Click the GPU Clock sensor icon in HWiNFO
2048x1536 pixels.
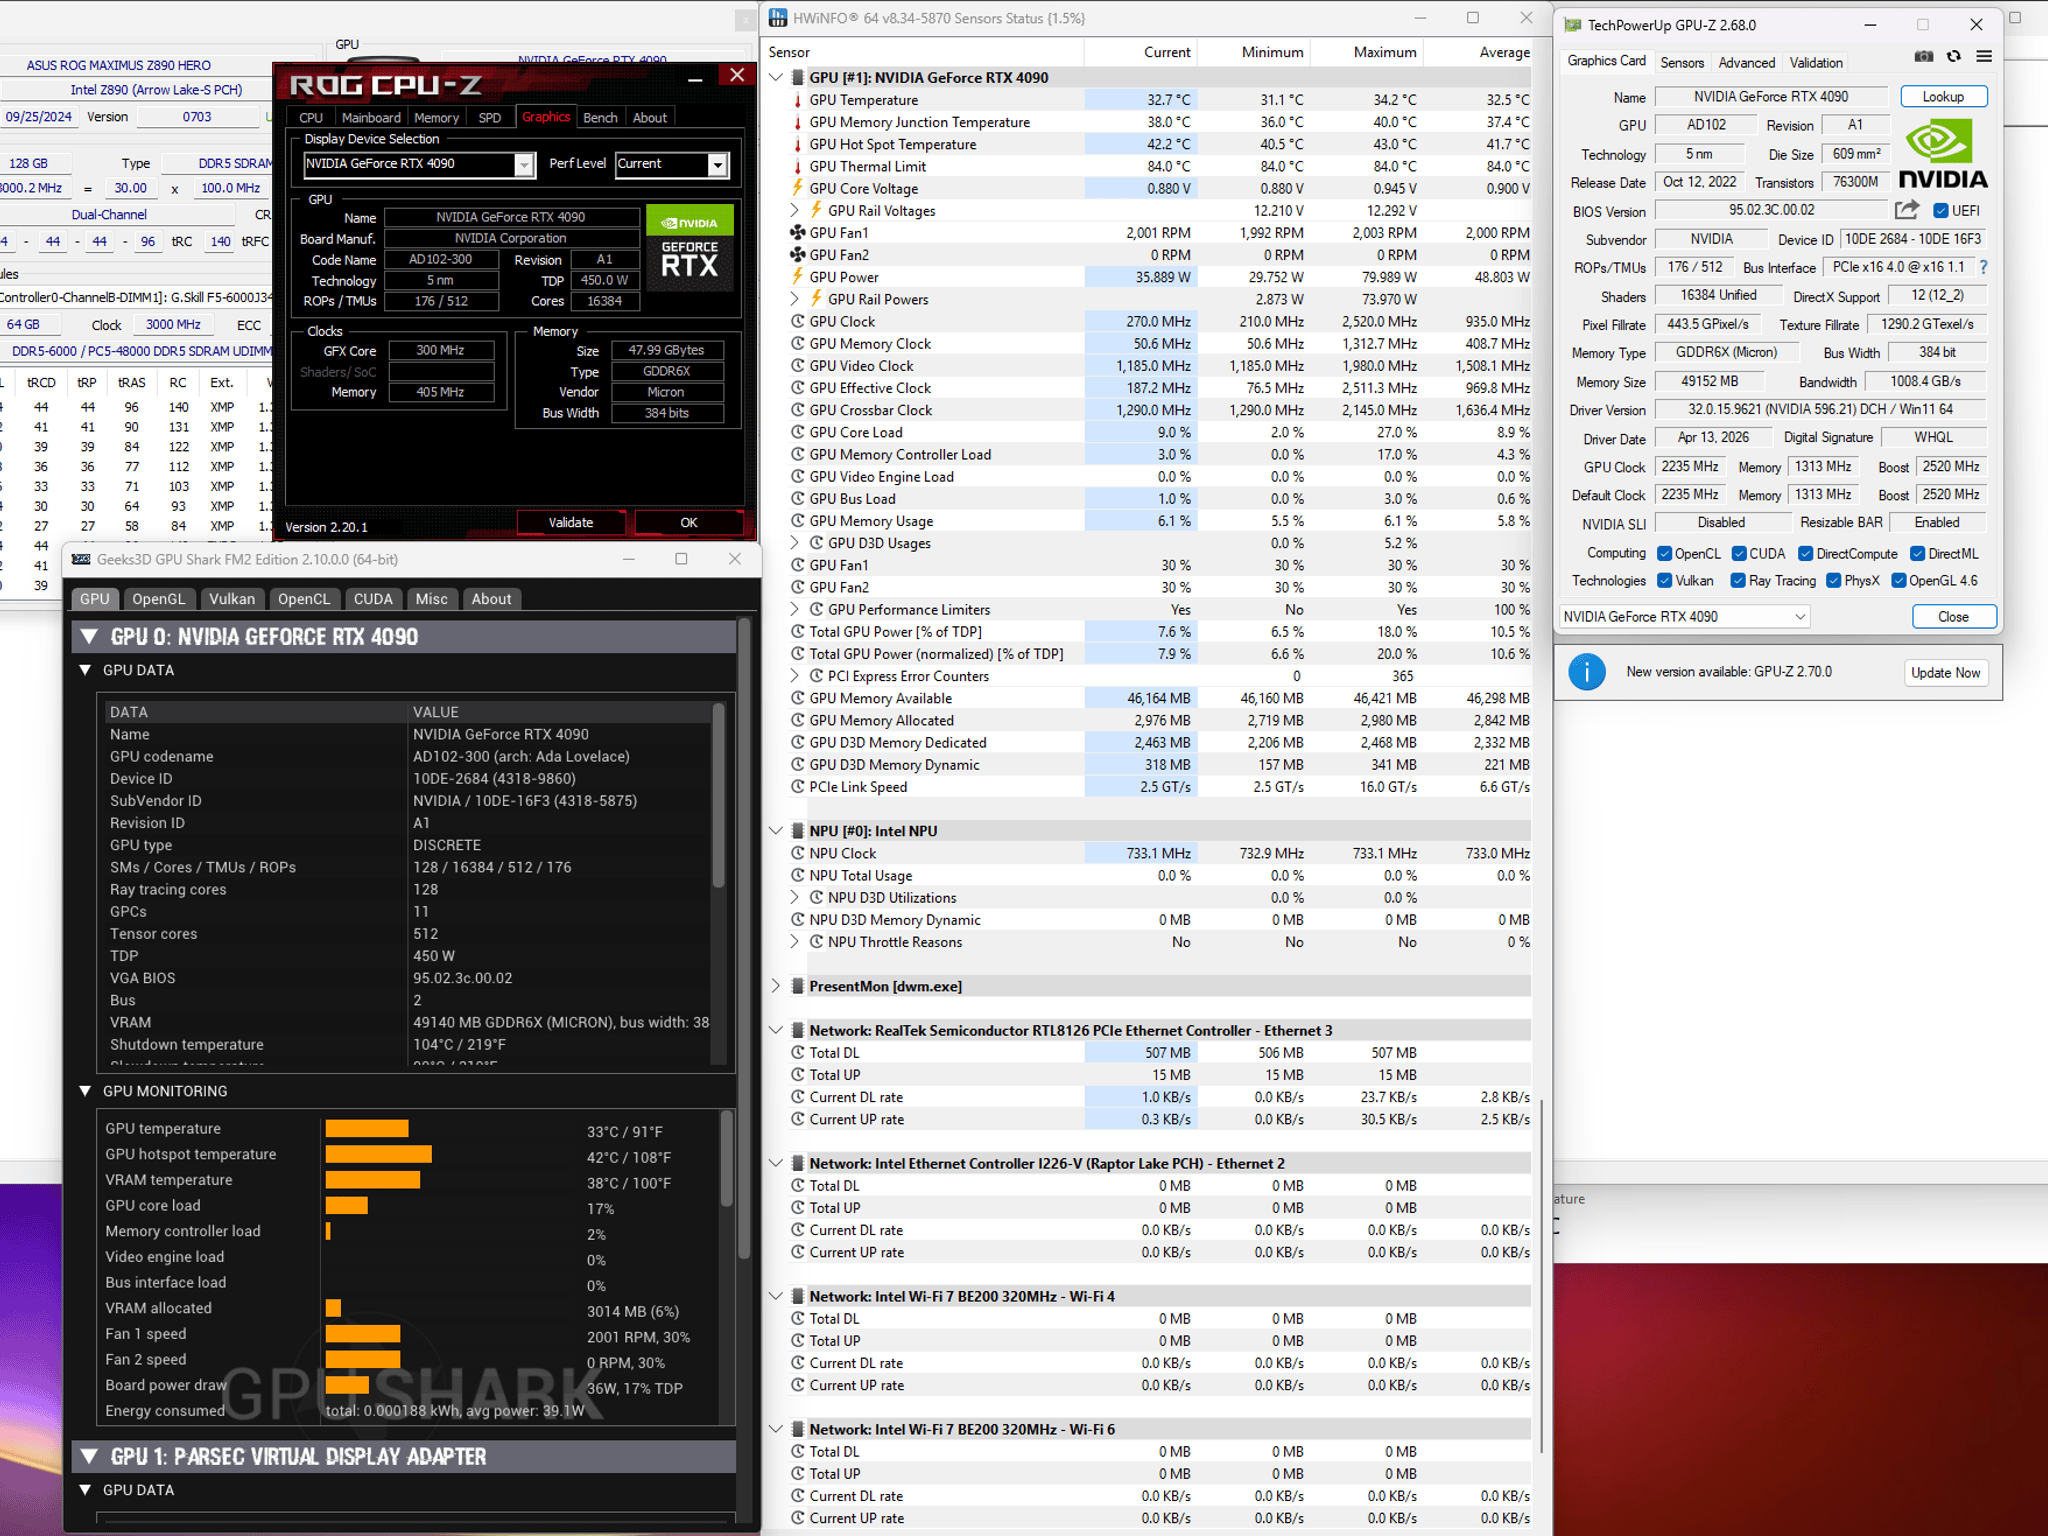tap(797, 321)
